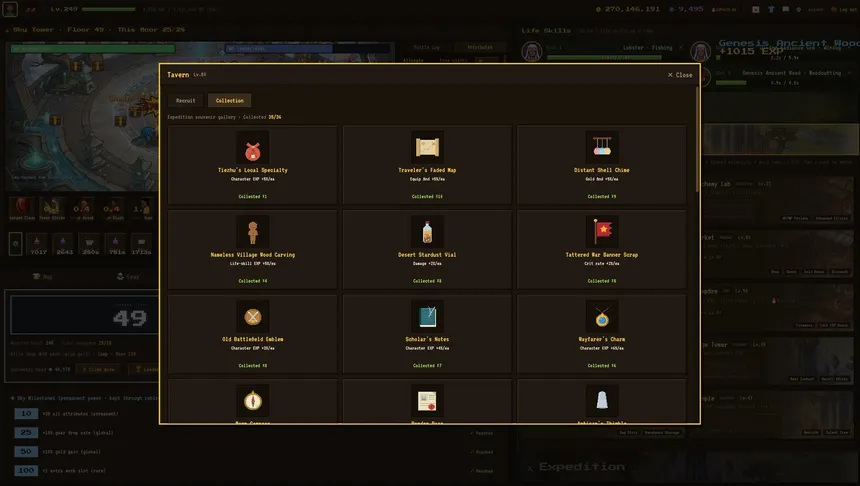Select the Desert Stardust Vial bottle icon
This screenshot has width=860, height=486.
coord(427,231)
